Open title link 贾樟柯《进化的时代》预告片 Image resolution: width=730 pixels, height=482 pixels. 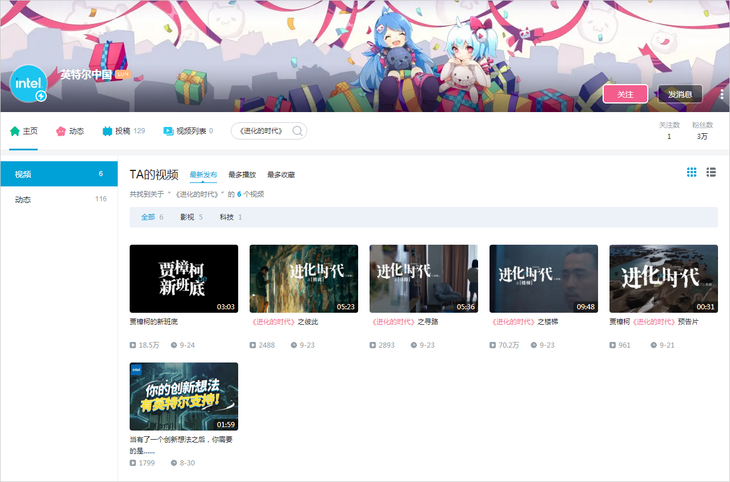[x=654, y=322]
